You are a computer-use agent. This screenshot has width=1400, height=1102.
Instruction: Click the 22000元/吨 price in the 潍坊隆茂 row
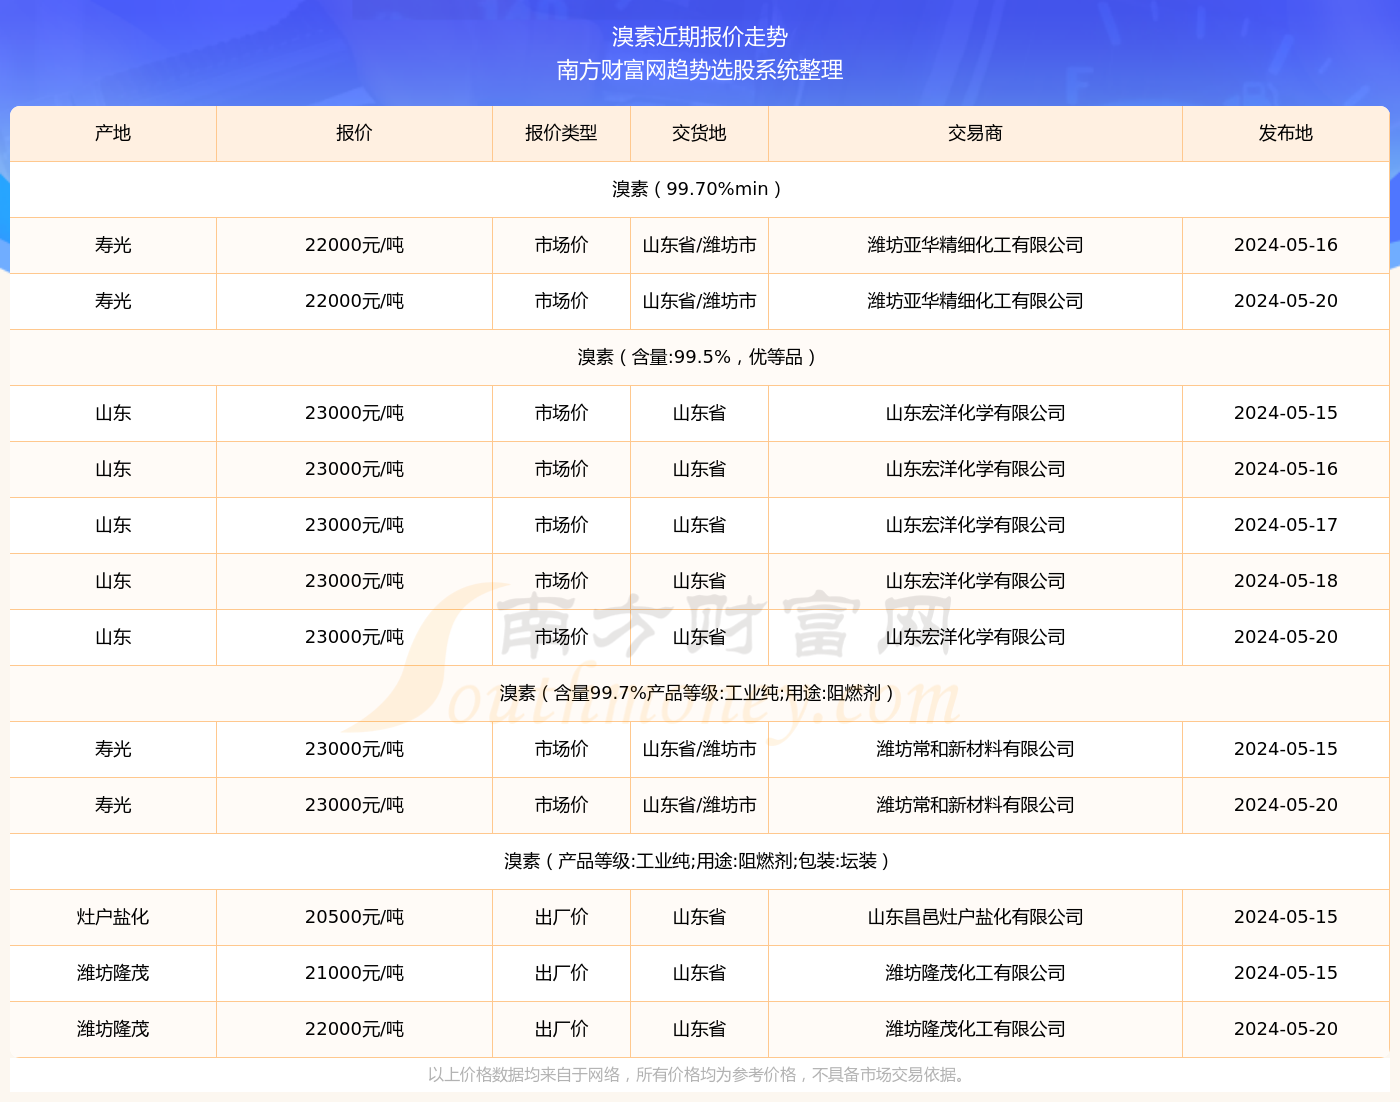point(354,1029)
